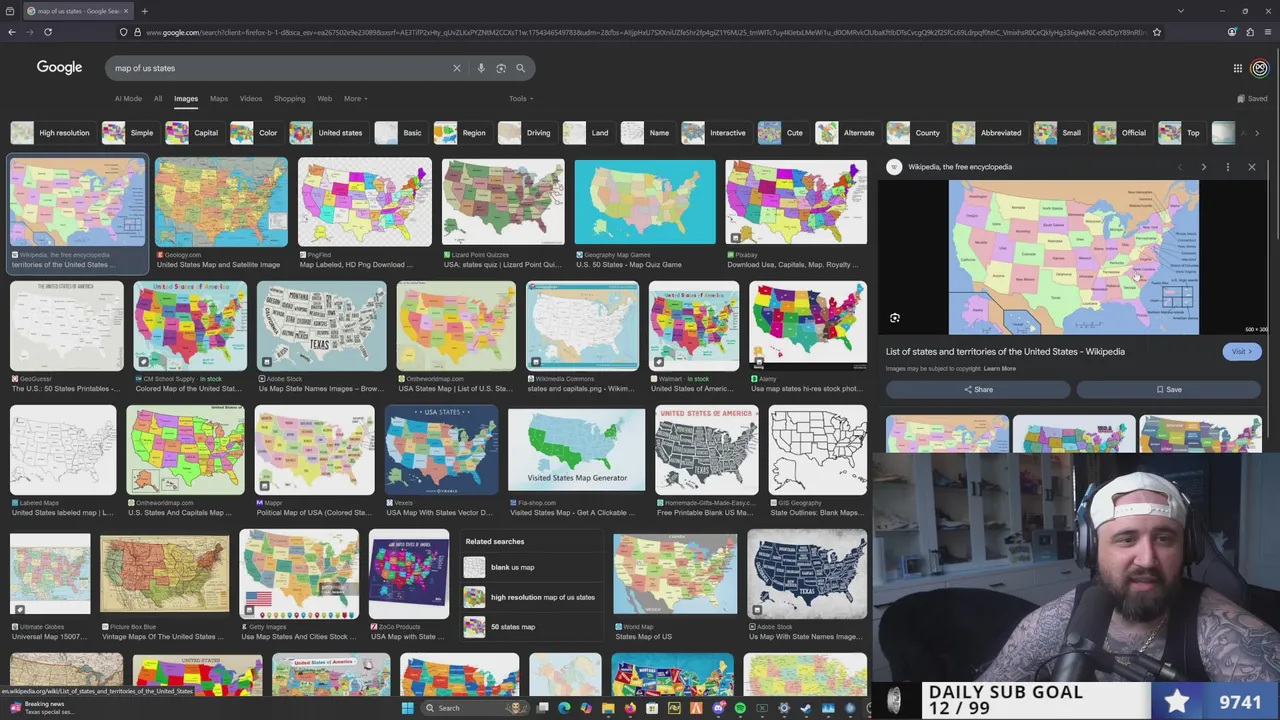Open the preview panel three-dot menu
This screenshot has height=720, width=1280.
(x=1228, y=167)
